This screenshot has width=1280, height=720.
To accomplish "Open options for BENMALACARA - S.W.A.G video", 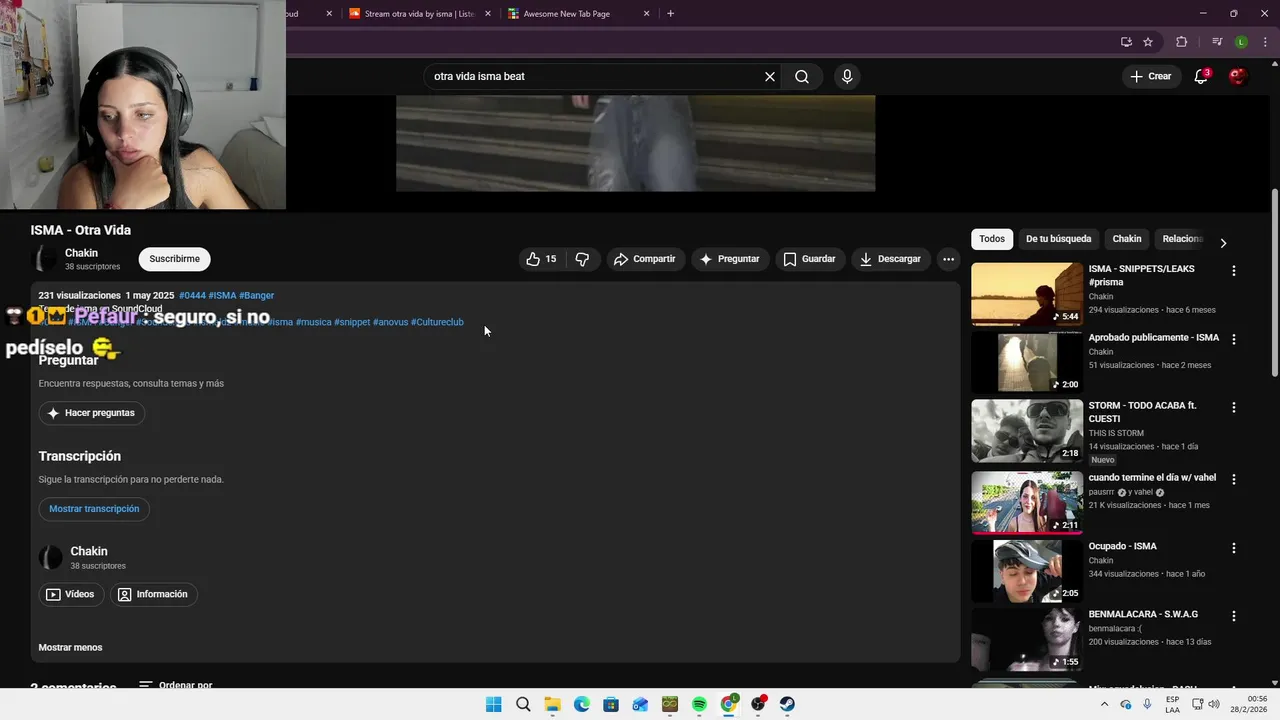I will click(1234, 616).
